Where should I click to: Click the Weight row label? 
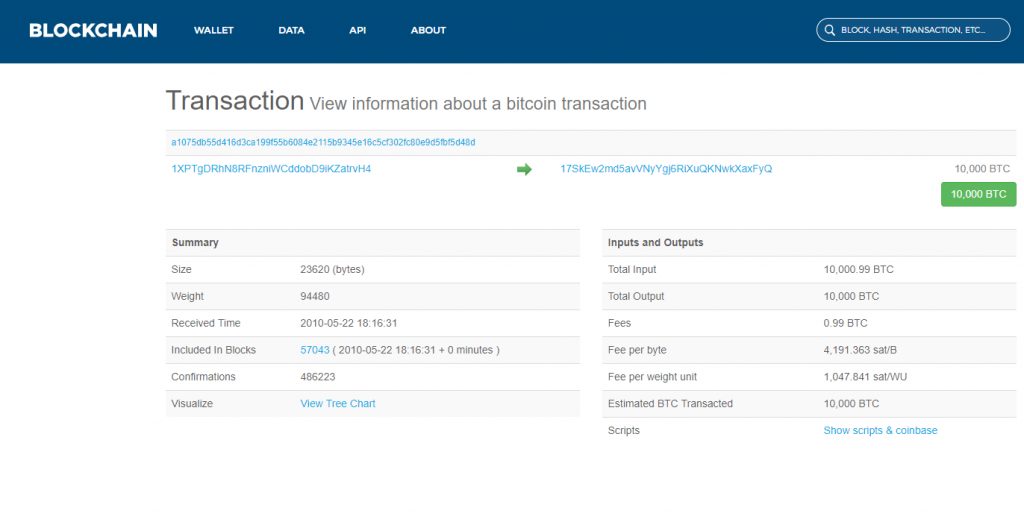[187, 296]
